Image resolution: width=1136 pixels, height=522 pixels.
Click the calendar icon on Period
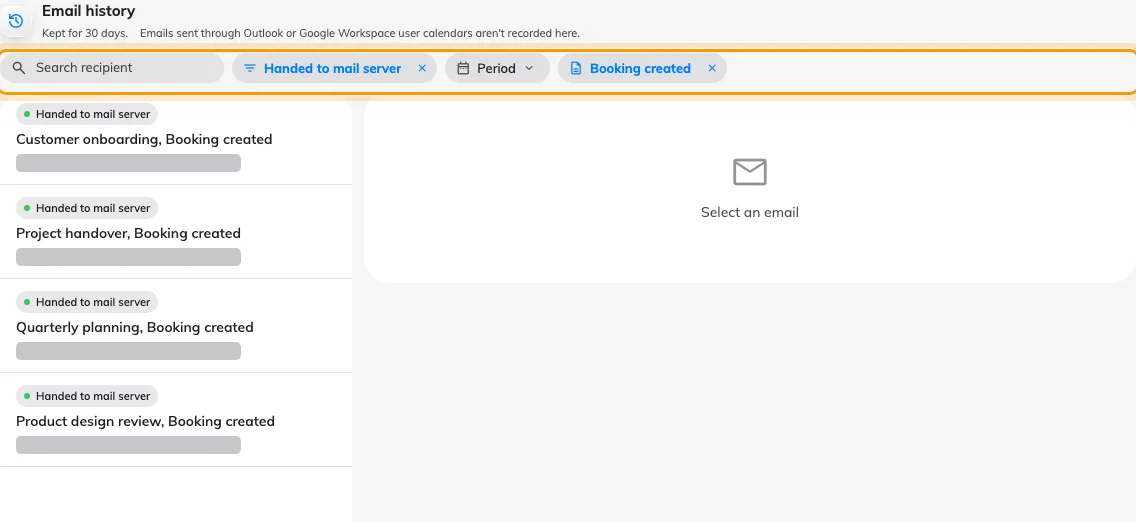click(464, 68)
